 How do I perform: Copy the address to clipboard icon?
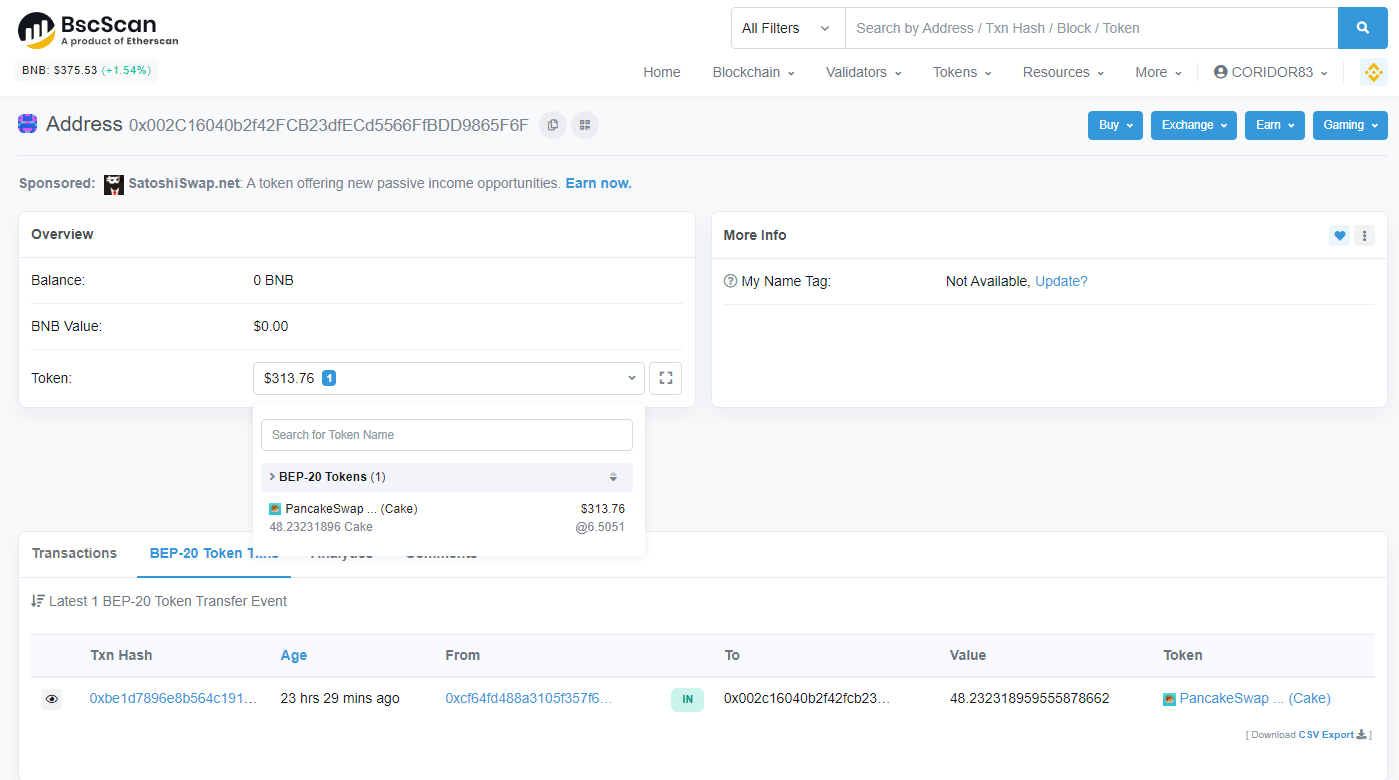coord(552,125)
